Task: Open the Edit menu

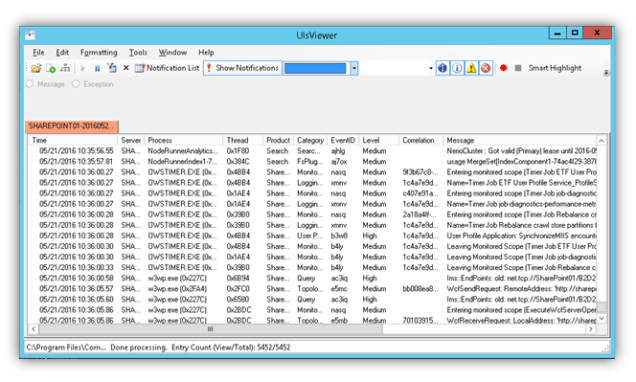Action: (x=62, y=52)
